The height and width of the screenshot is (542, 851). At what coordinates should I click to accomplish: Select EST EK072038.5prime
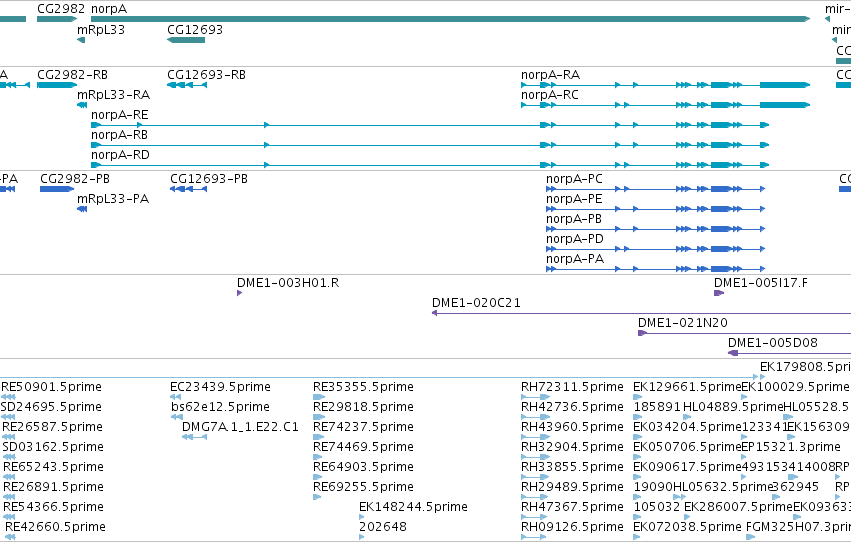point(687,527)
